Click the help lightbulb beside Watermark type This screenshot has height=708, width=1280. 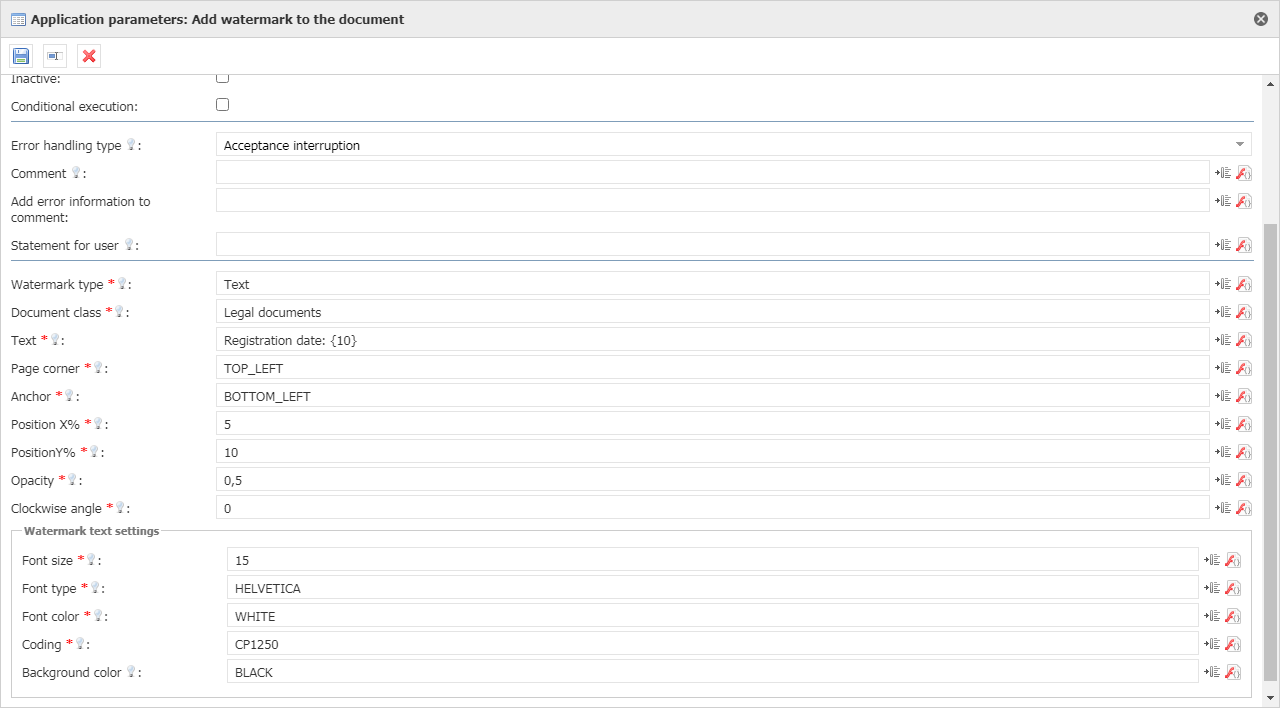click(122, 284)
